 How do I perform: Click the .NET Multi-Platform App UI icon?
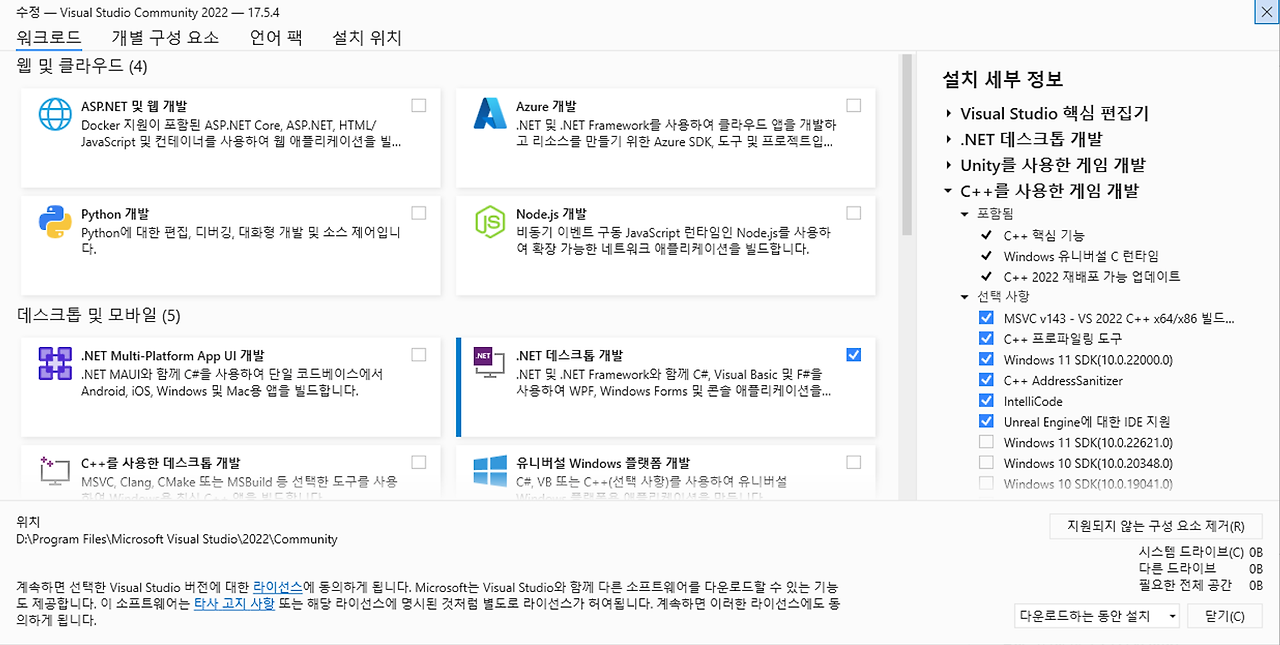click(x=54, y=363)
